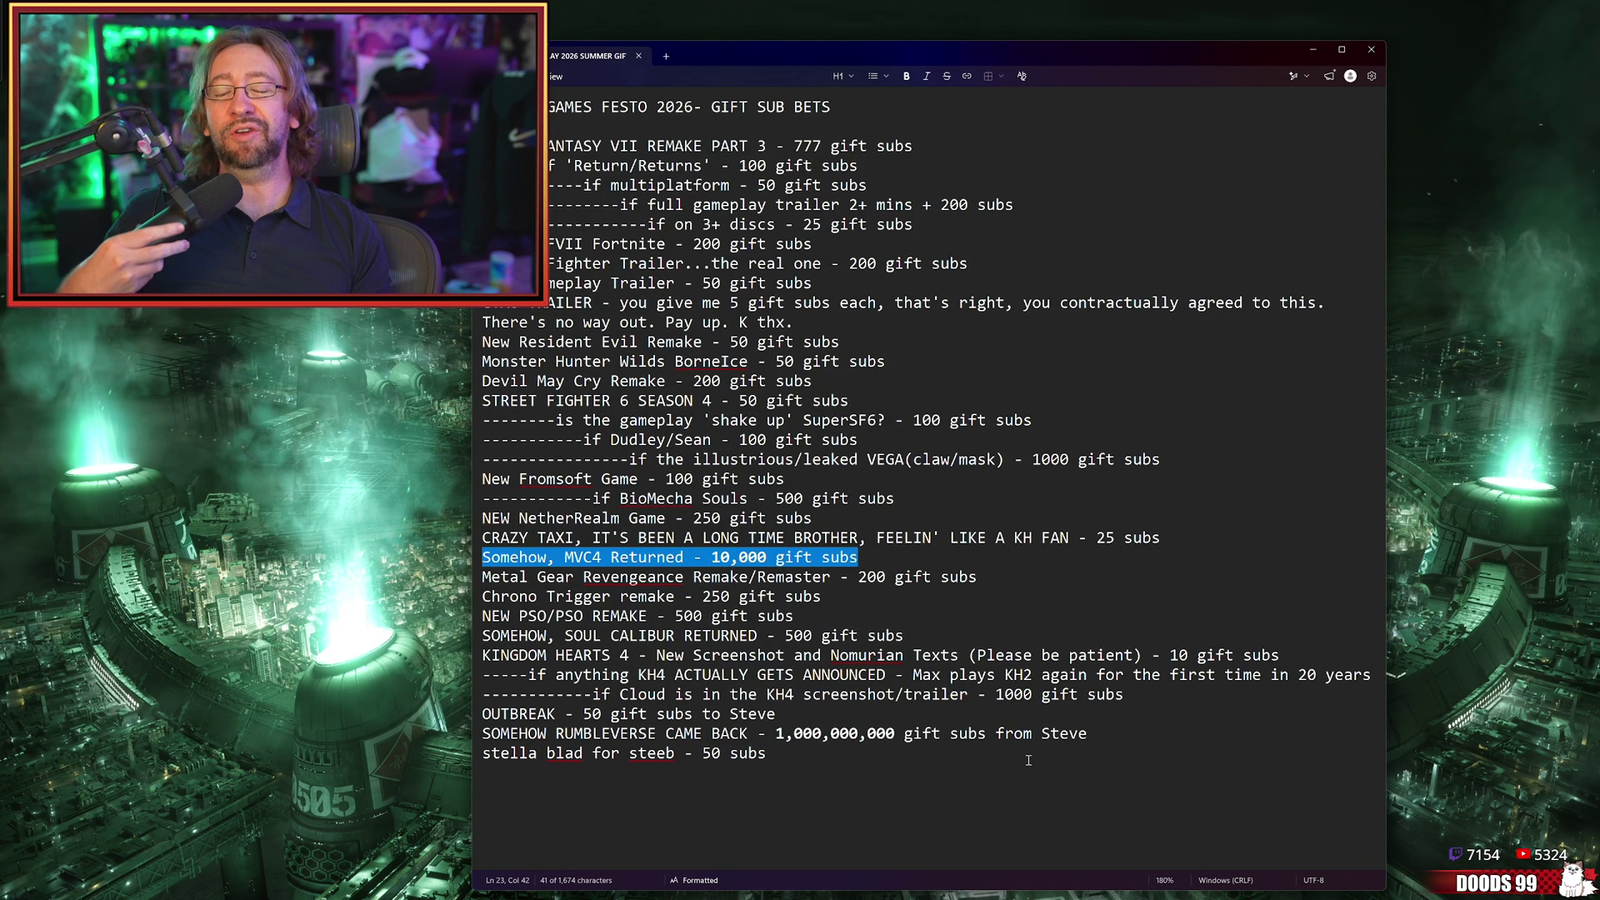Click the 'if multiplatform - 50 gift subs' line
1600x900 pixels.
tap(707, 185)
